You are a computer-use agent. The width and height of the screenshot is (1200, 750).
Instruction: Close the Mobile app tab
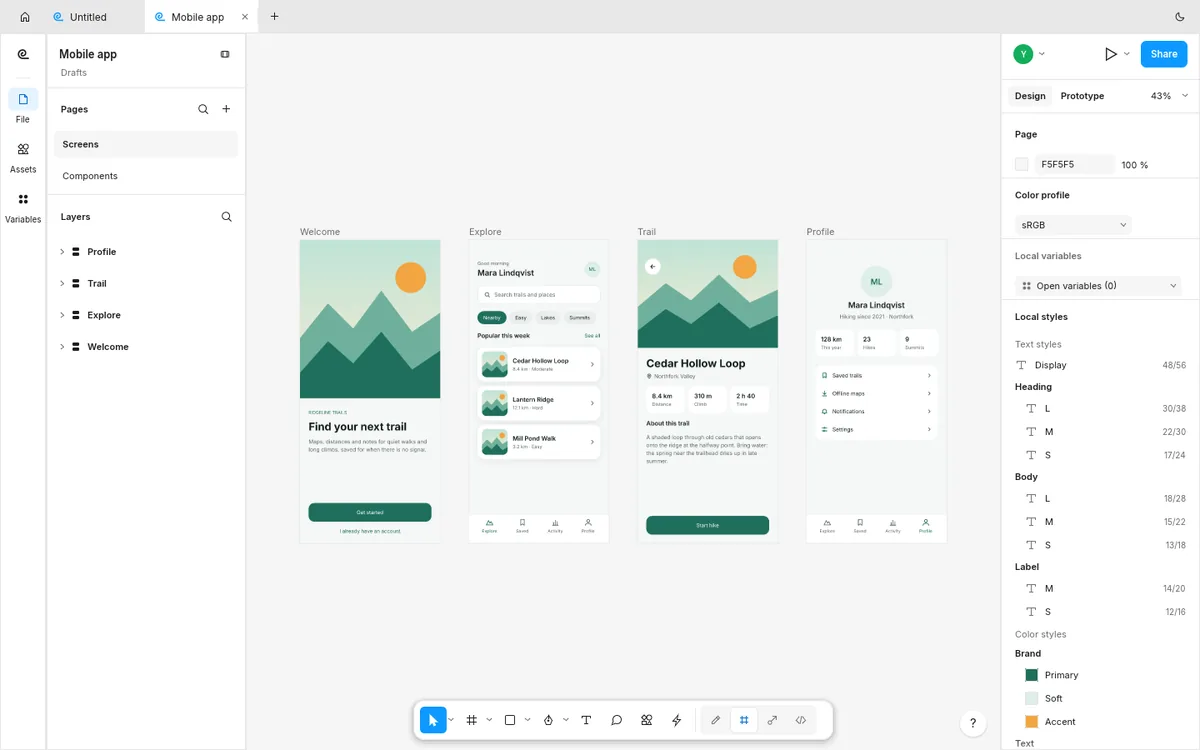(x=246, y=17)
